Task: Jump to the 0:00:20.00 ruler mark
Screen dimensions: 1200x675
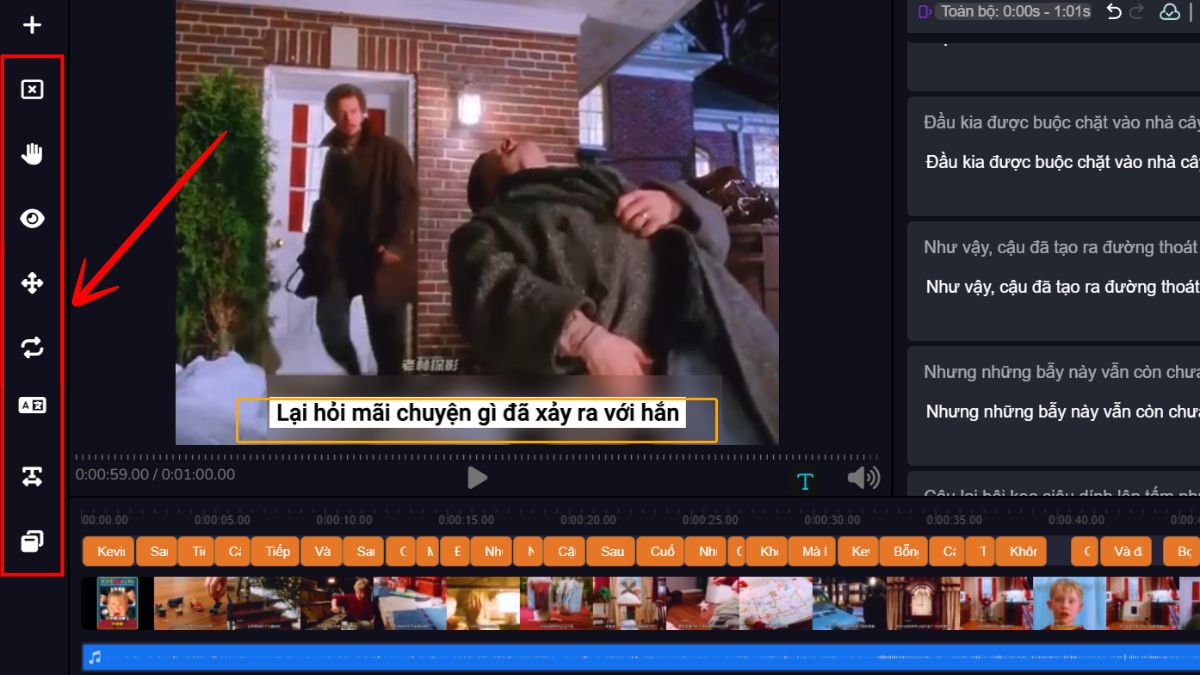Action: point(588,520)
